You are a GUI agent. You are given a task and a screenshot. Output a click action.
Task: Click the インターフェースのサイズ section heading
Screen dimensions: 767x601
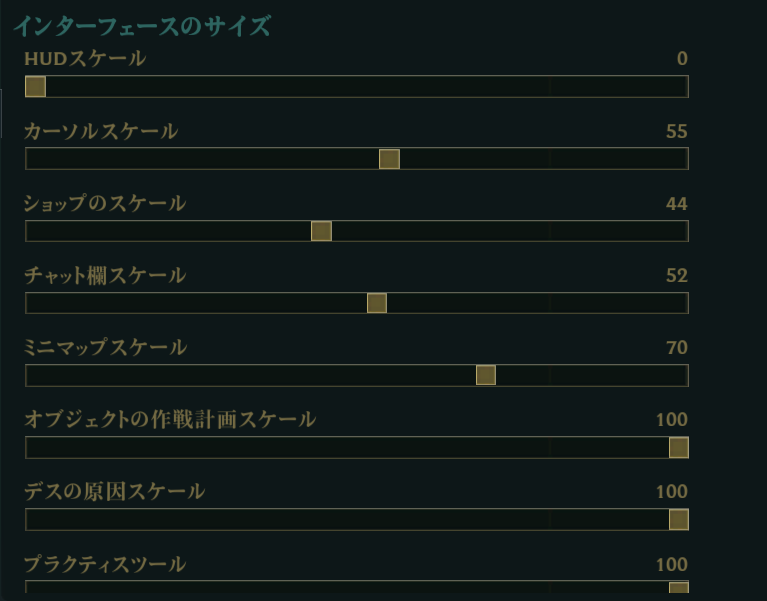point(141,26)
